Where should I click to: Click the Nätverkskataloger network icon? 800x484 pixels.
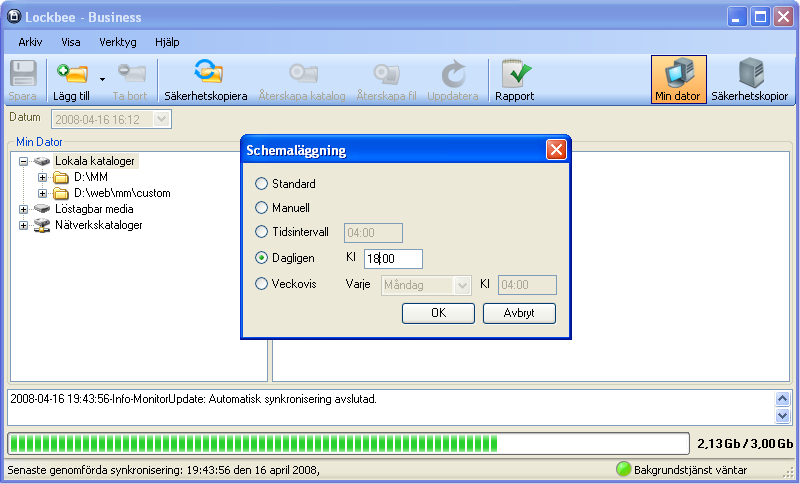pos(42,225)
